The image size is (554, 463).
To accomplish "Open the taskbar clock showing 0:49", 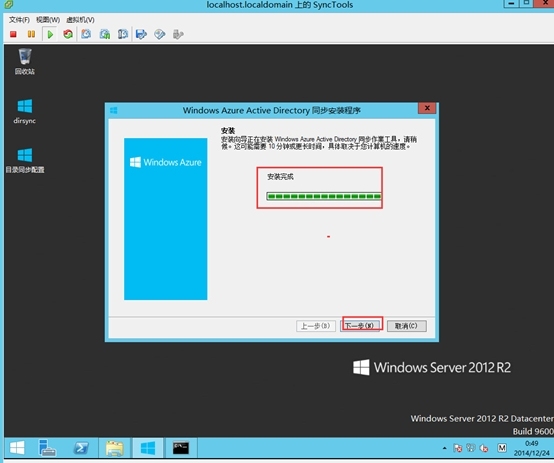I will (532, 448).
